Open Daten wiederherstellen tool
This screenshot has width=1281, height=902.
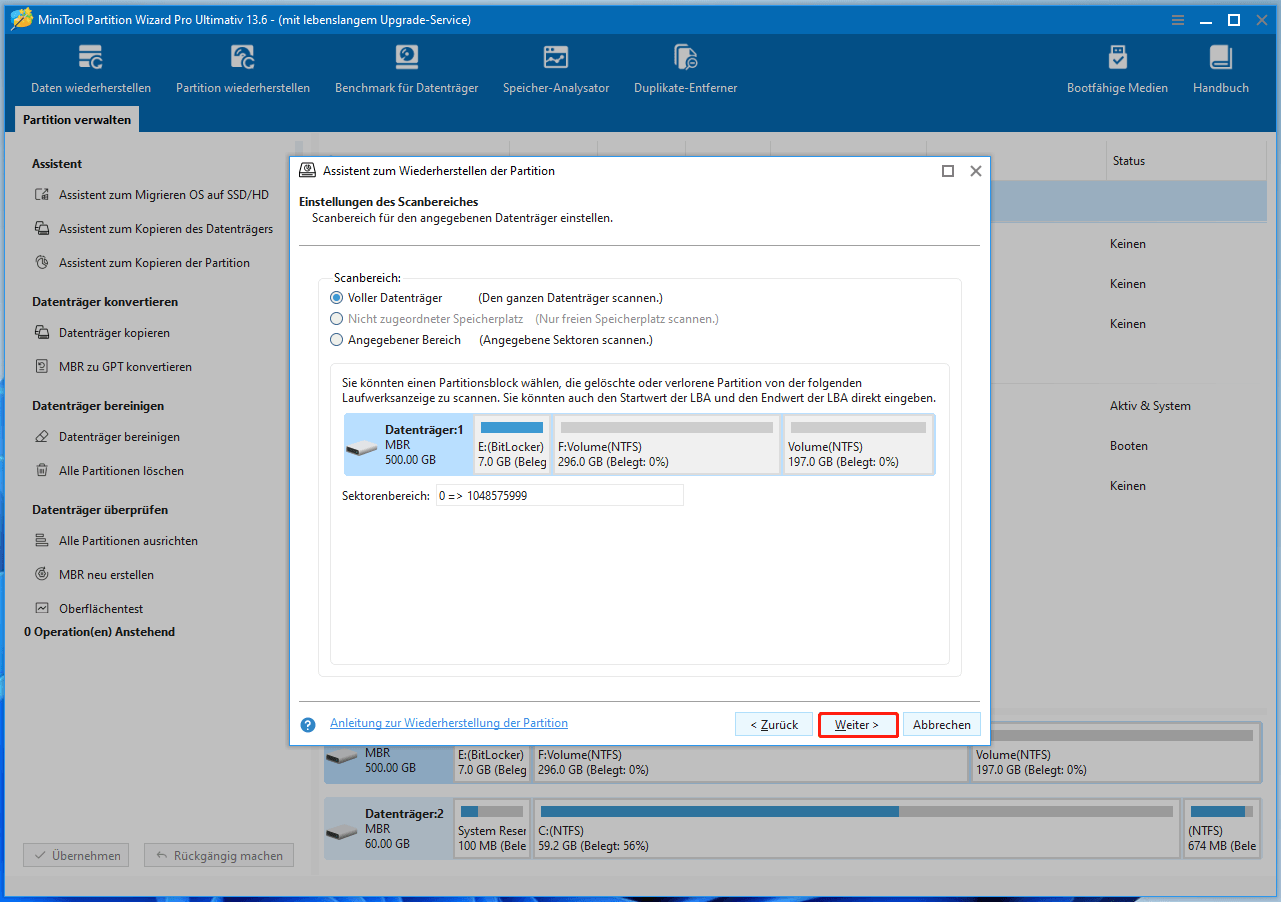click(x=90, y=70)
